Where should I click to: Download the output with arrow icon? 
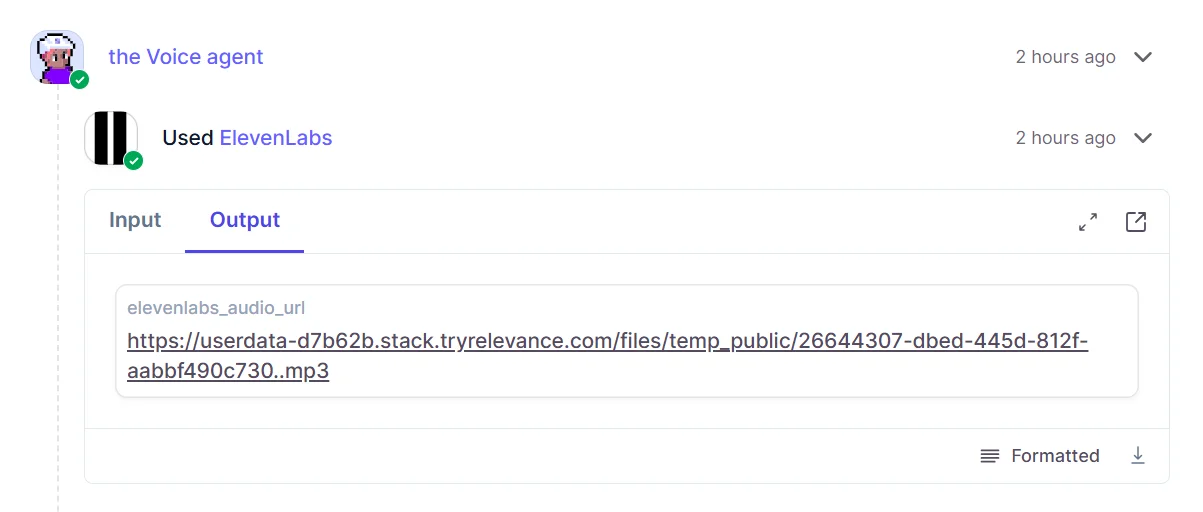tap(1137, 456)
